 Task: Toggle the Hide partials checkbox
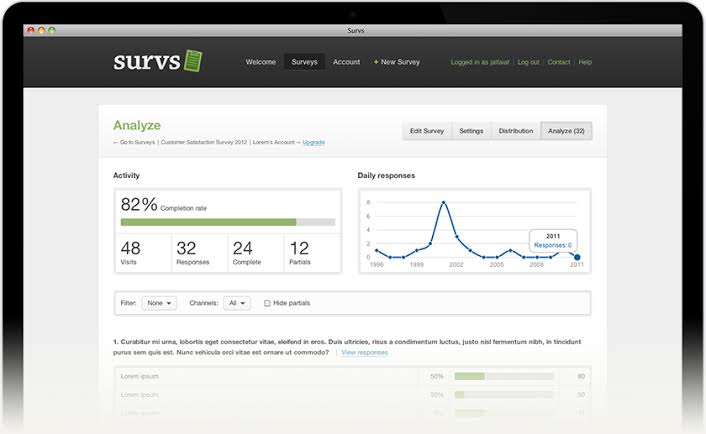267,303
